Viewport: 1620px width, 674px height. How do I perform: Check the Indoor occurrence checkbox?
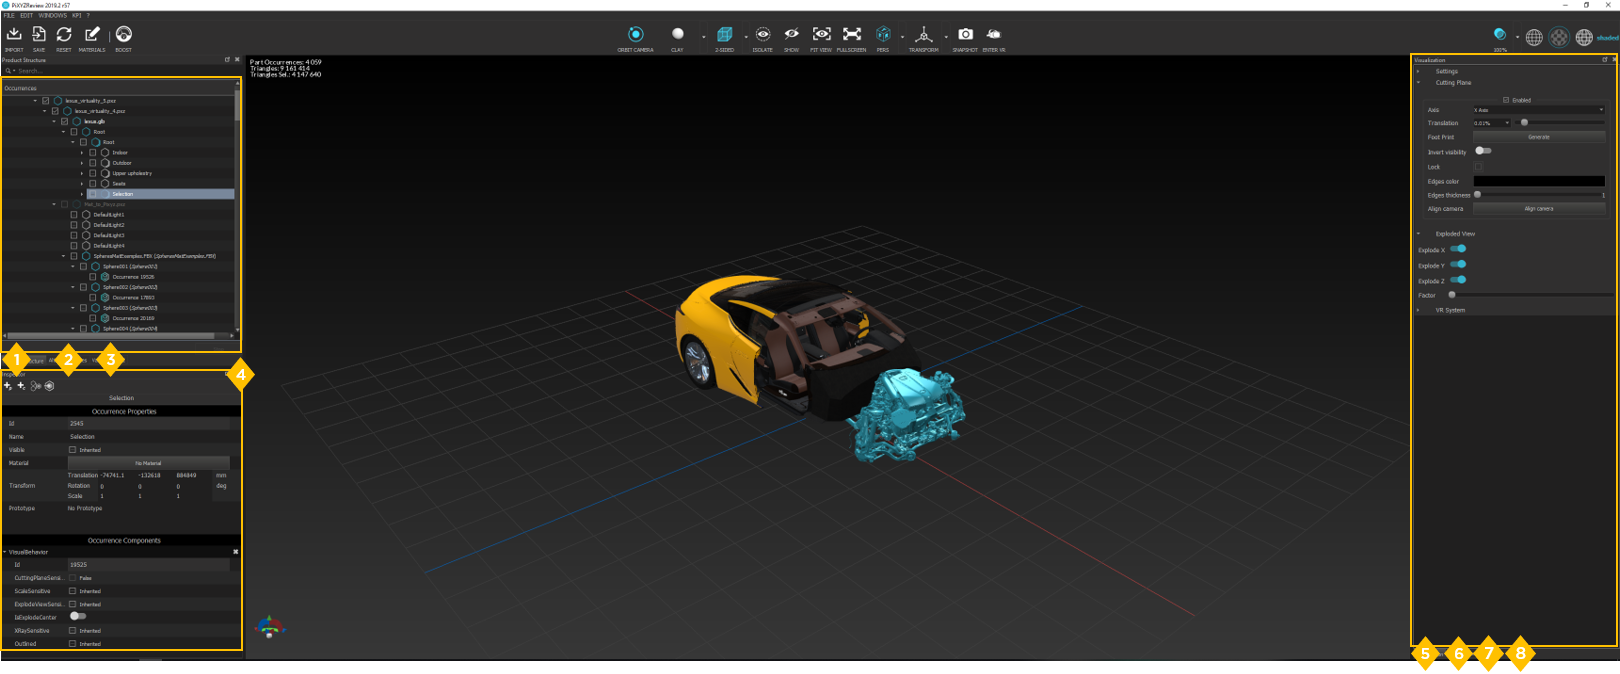[93, 153]
